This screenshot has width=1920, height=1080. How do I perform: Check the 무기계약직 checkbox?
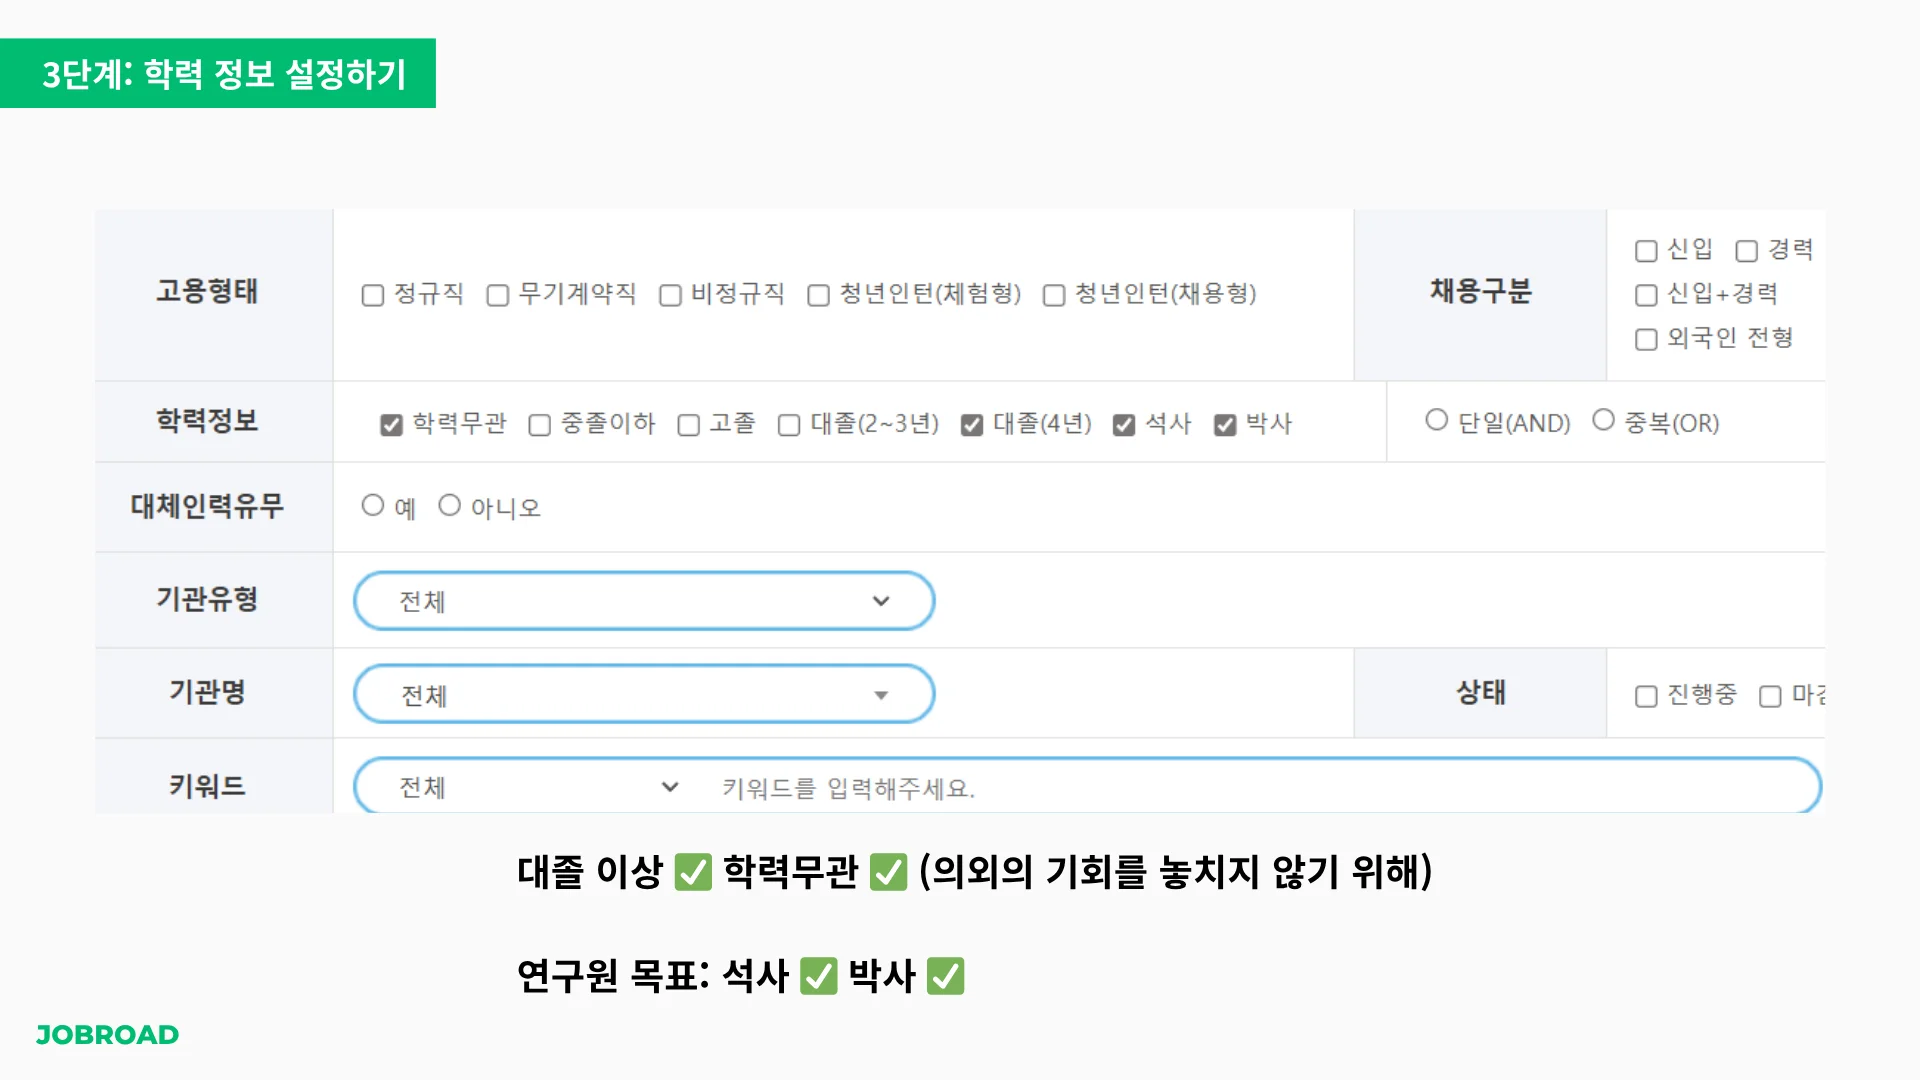tap(496, 295)
